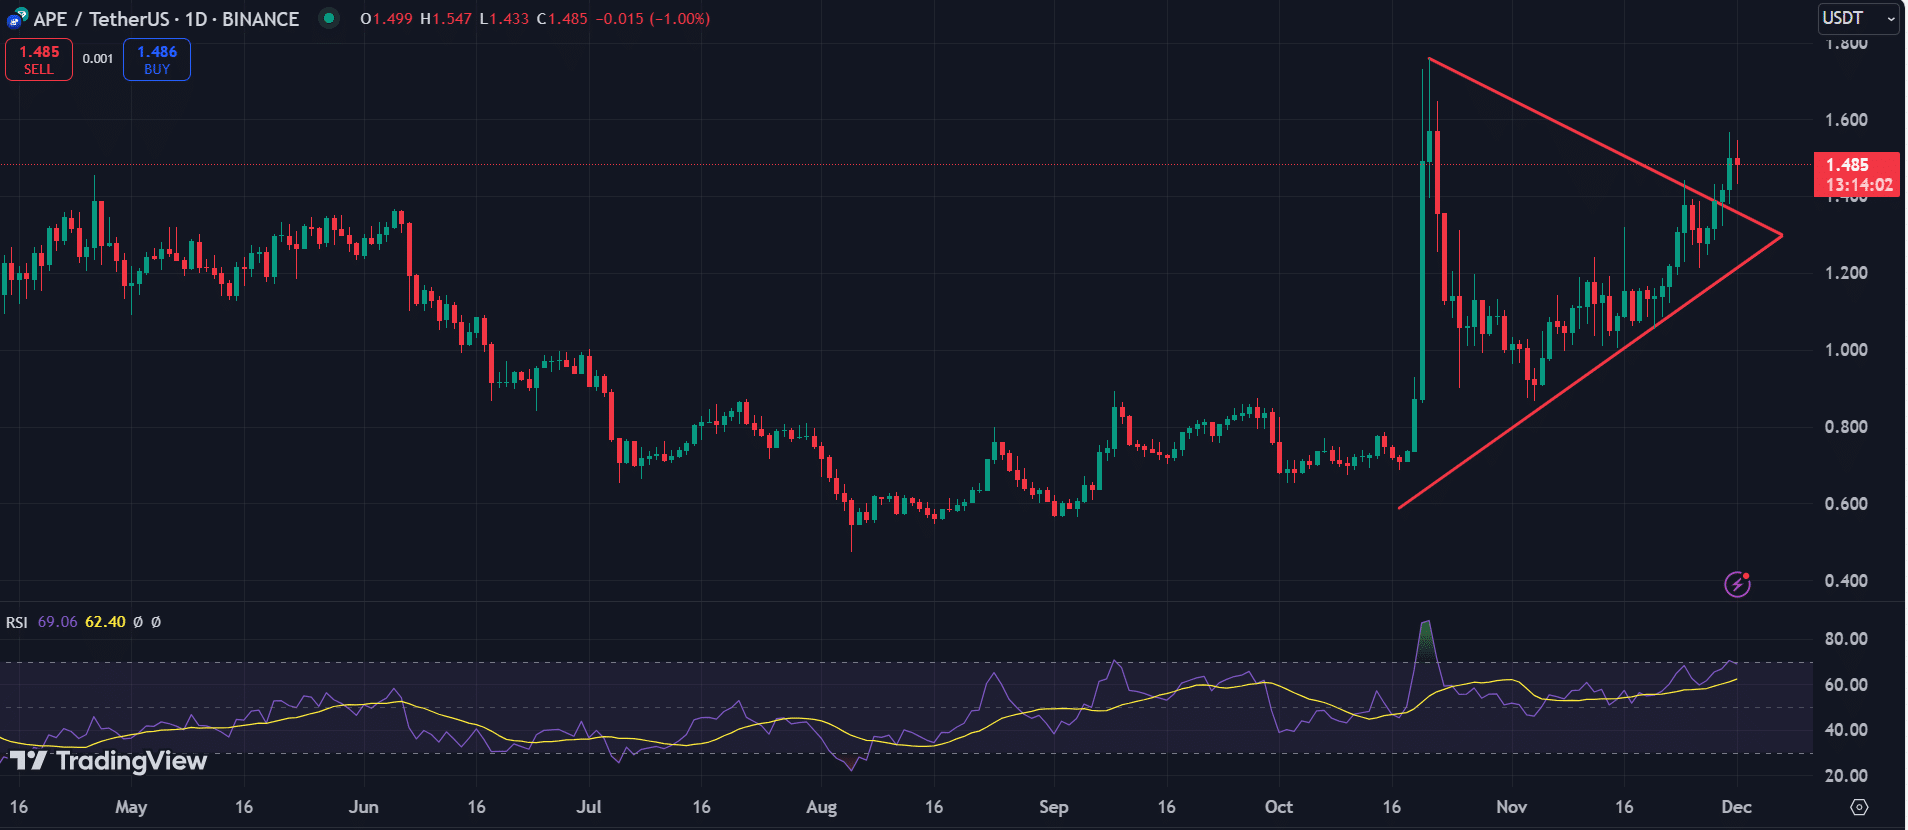Click the 0.400 price axis label

(x=1846, y=581)
